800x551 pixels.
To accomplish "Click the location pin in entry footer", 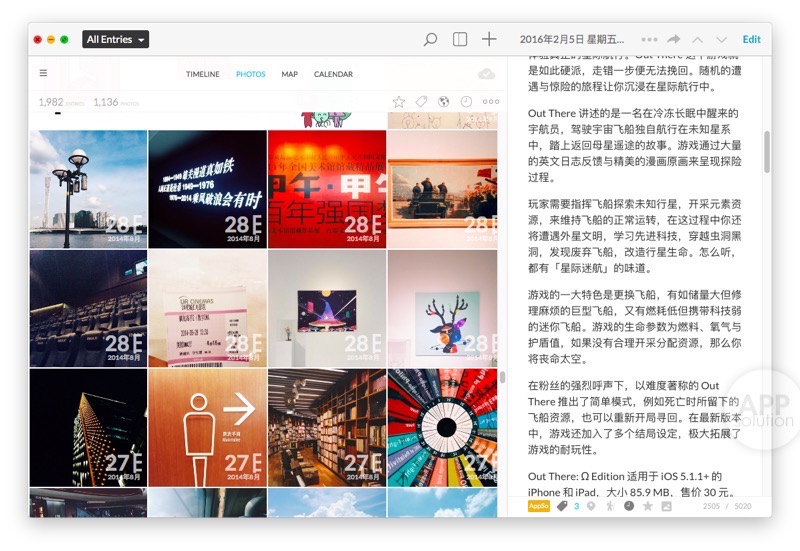I will pyautogui.click(x=591, y=506).
